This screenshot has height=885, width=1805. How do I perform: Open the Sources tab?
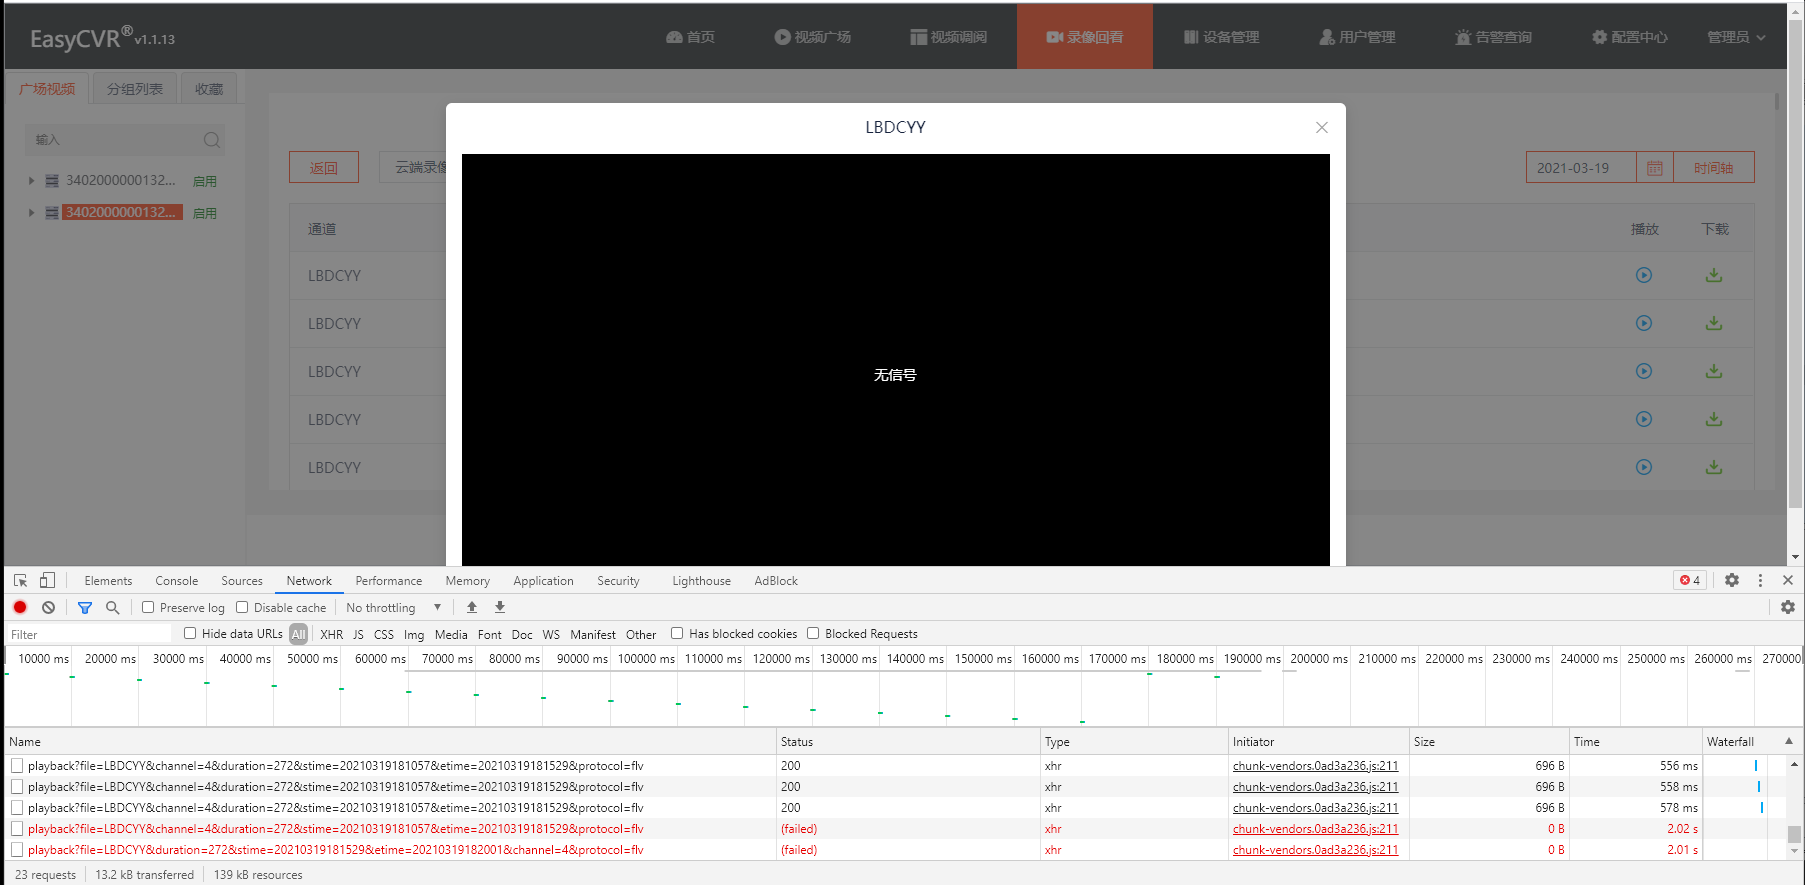point(242,580)
